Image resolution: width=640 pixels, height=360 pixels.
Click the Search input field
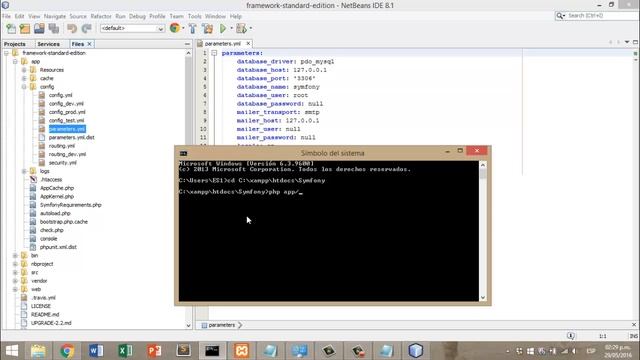(x=602, y=16)
